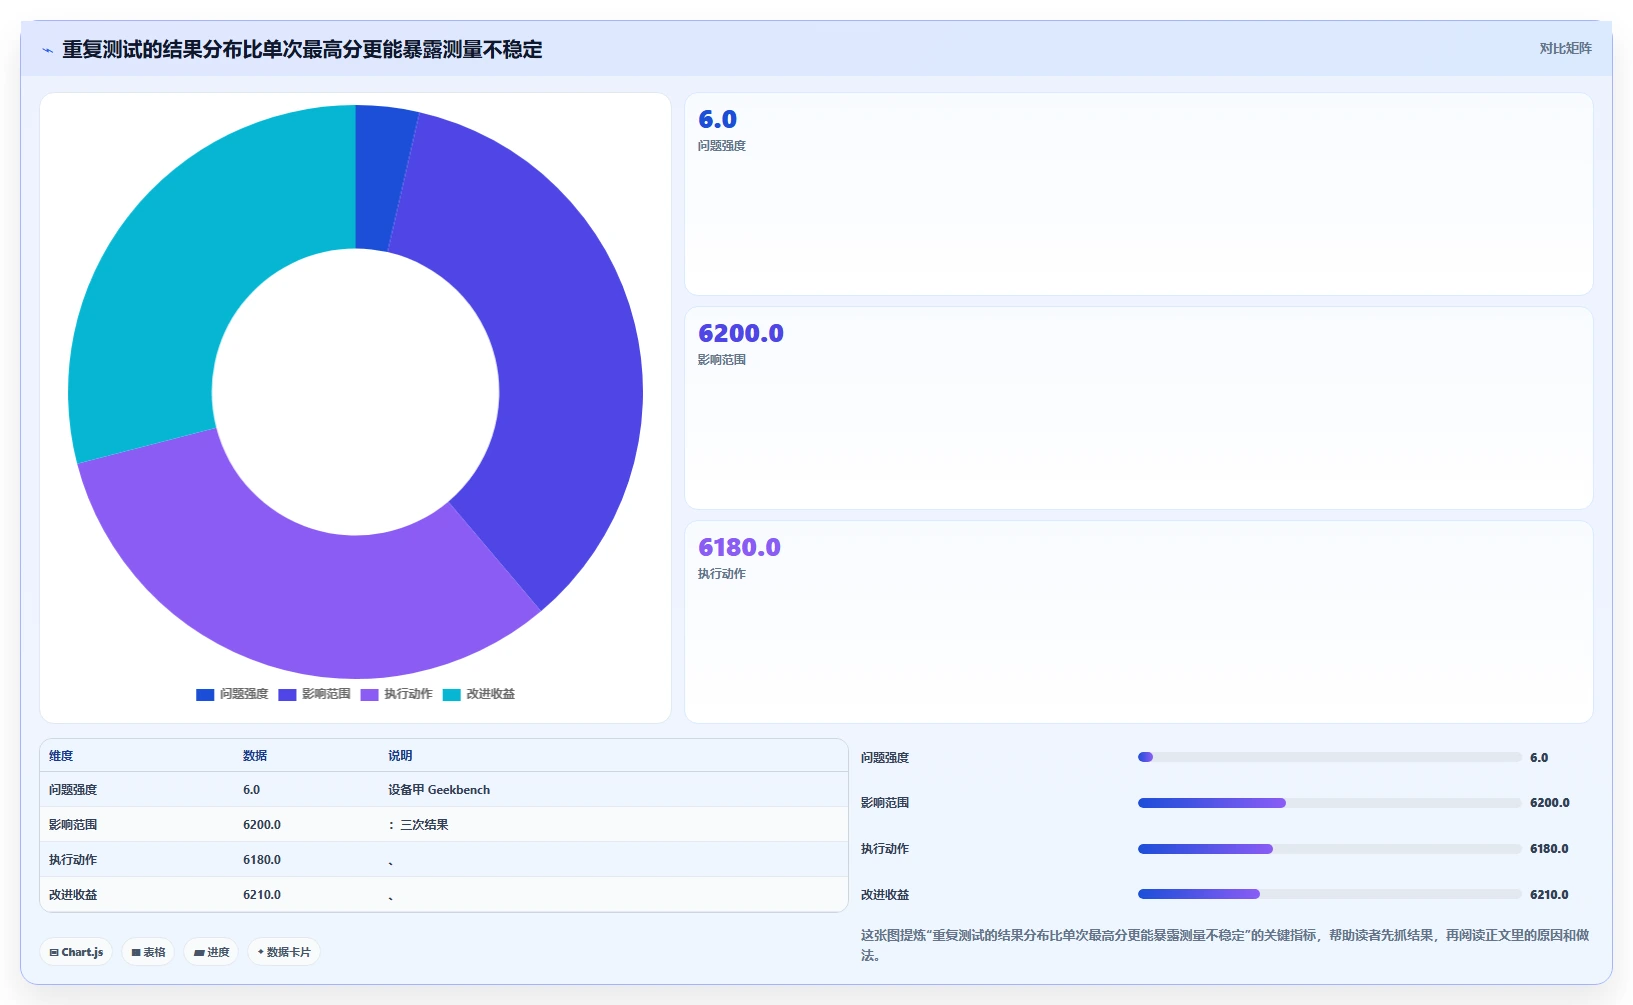Screen dimensions: 1633x1005
Task: Click the 表格 tag chip
Action: pyautogui.click(x=148, y=952)
